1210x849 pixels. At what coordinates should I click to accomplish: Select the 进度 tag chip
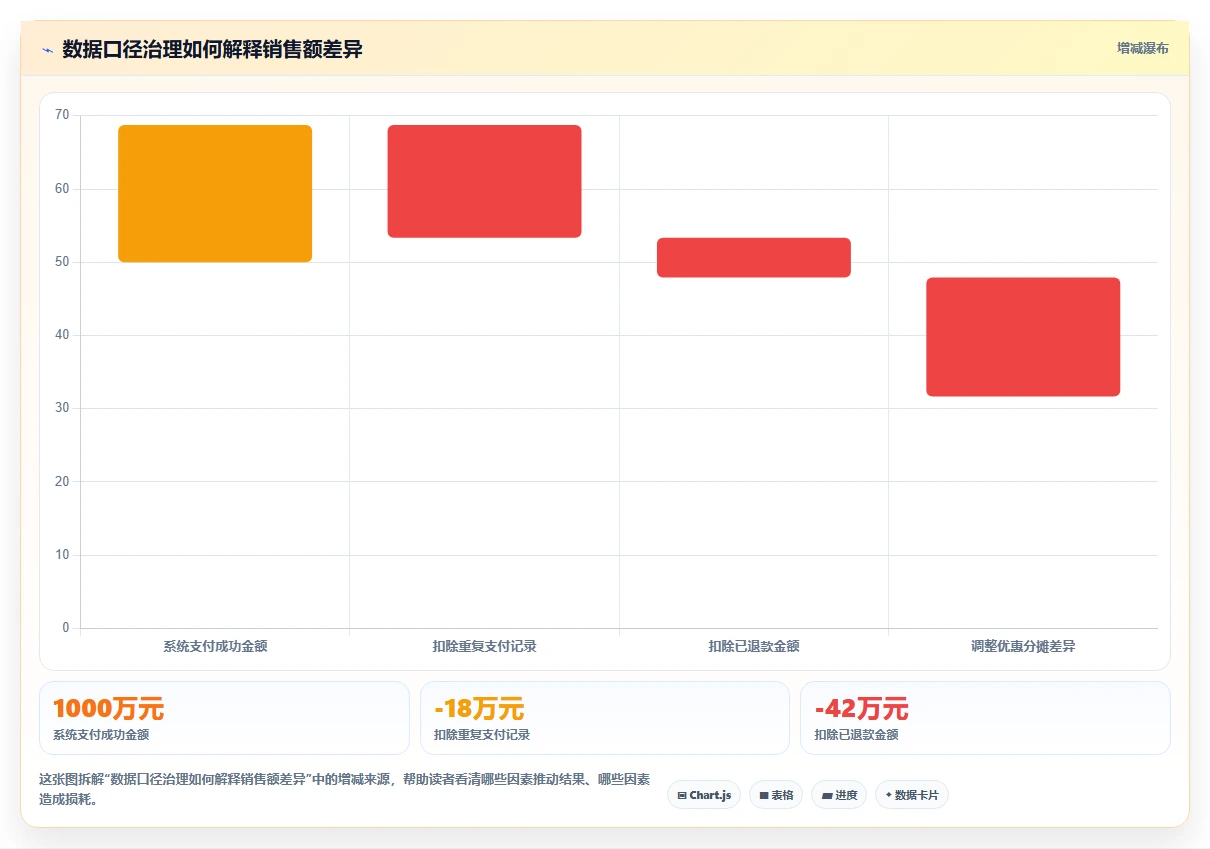839,795
